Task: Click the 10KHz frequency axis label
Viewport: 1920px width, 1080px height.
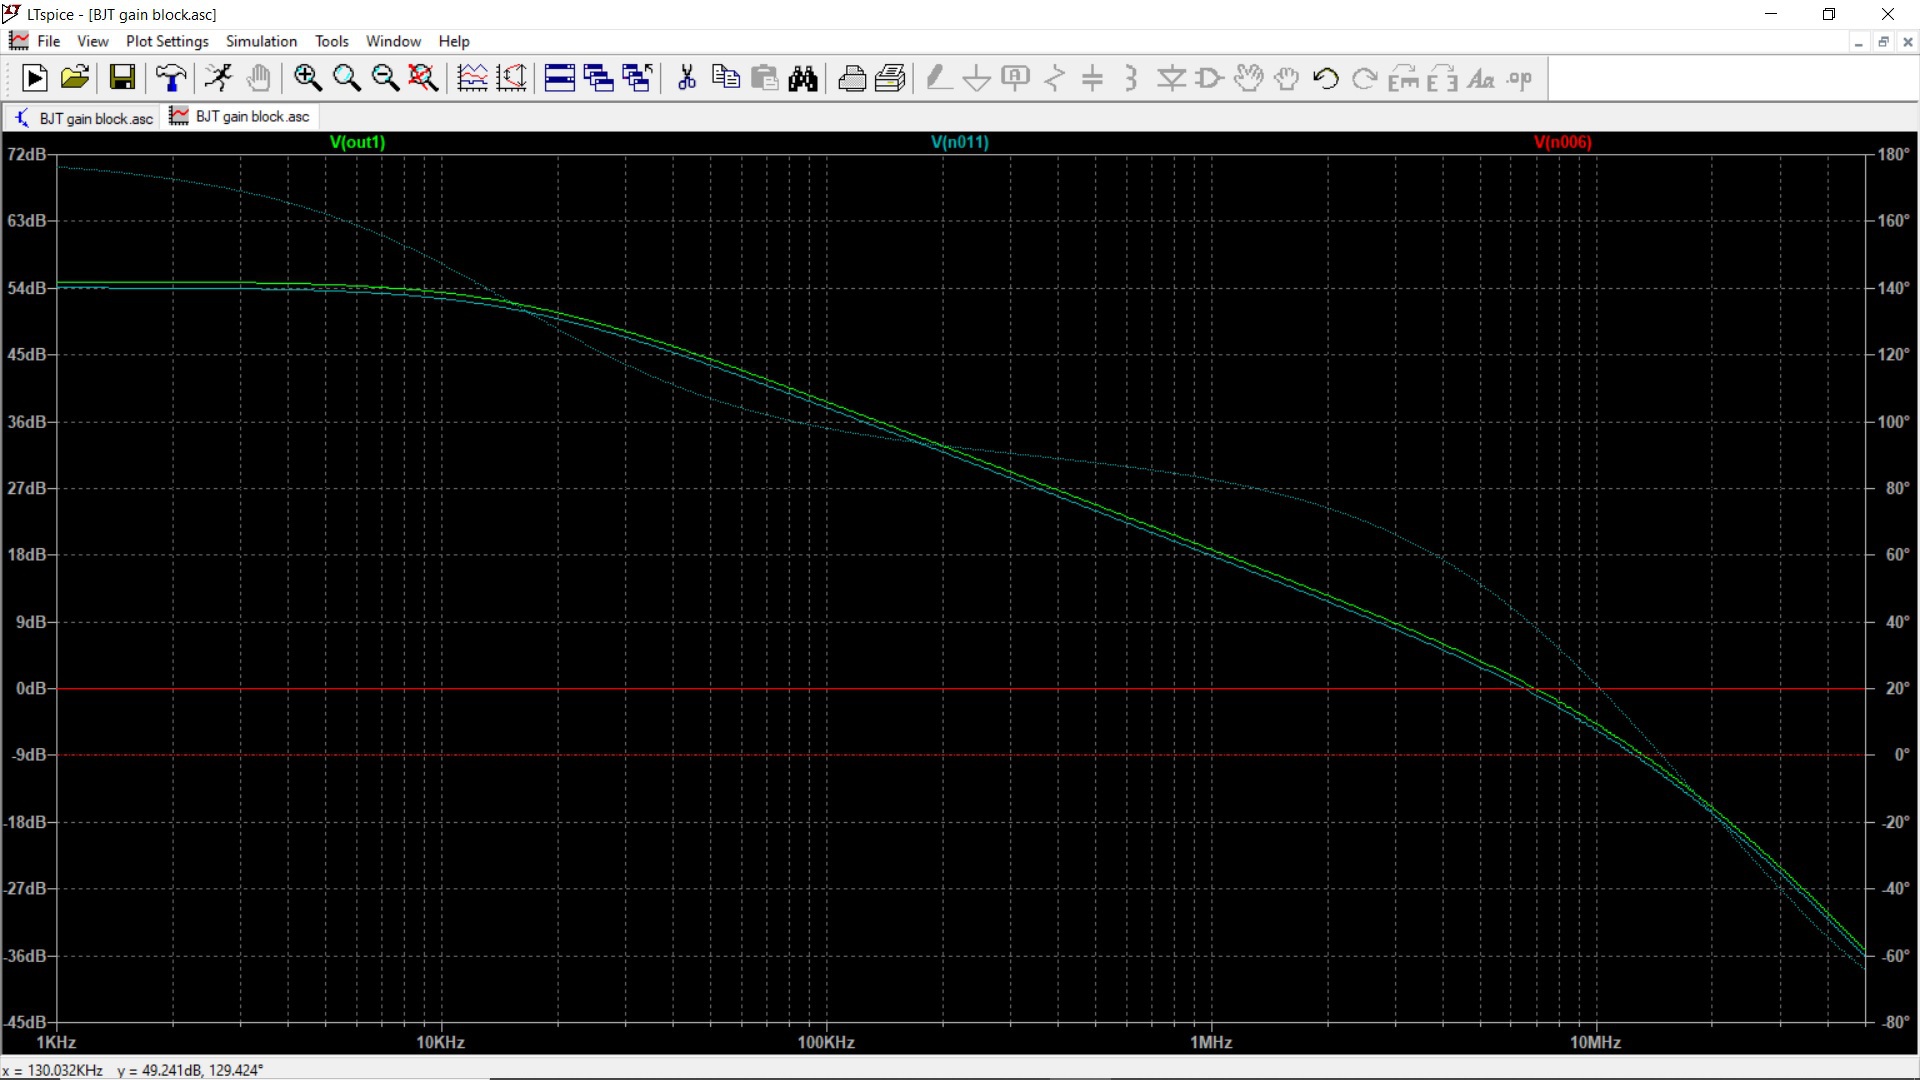Action: coord(441,1043)
